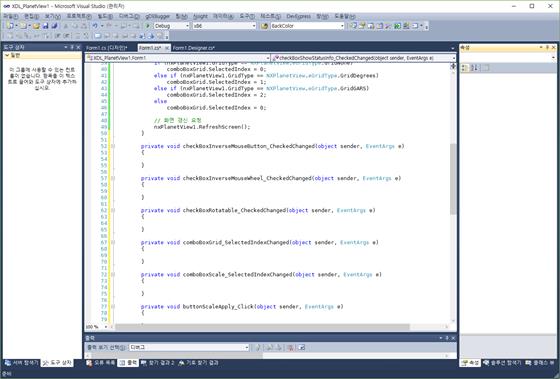The width and height of the screenshot is (560, 379).
Task: Click the New Project toolbar icon
Action: 10,26
